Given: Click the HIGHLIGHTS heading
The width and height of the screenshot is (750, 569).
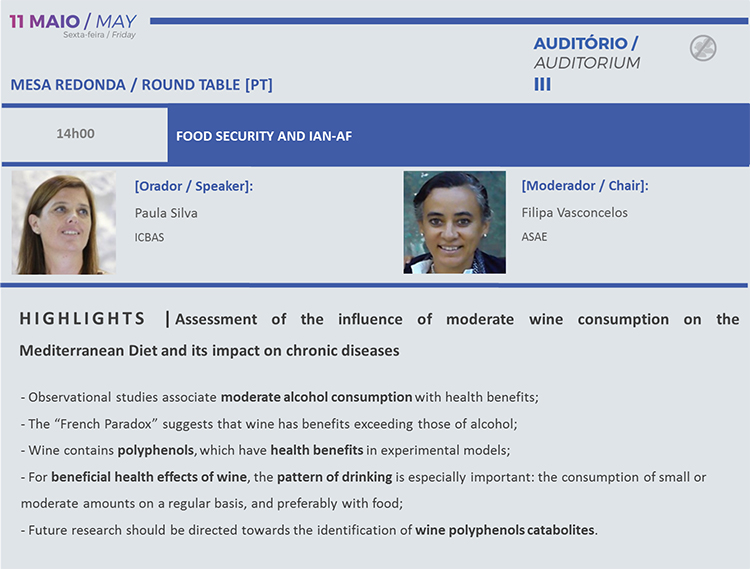Looking at the screenshot, I should point(82,319).
